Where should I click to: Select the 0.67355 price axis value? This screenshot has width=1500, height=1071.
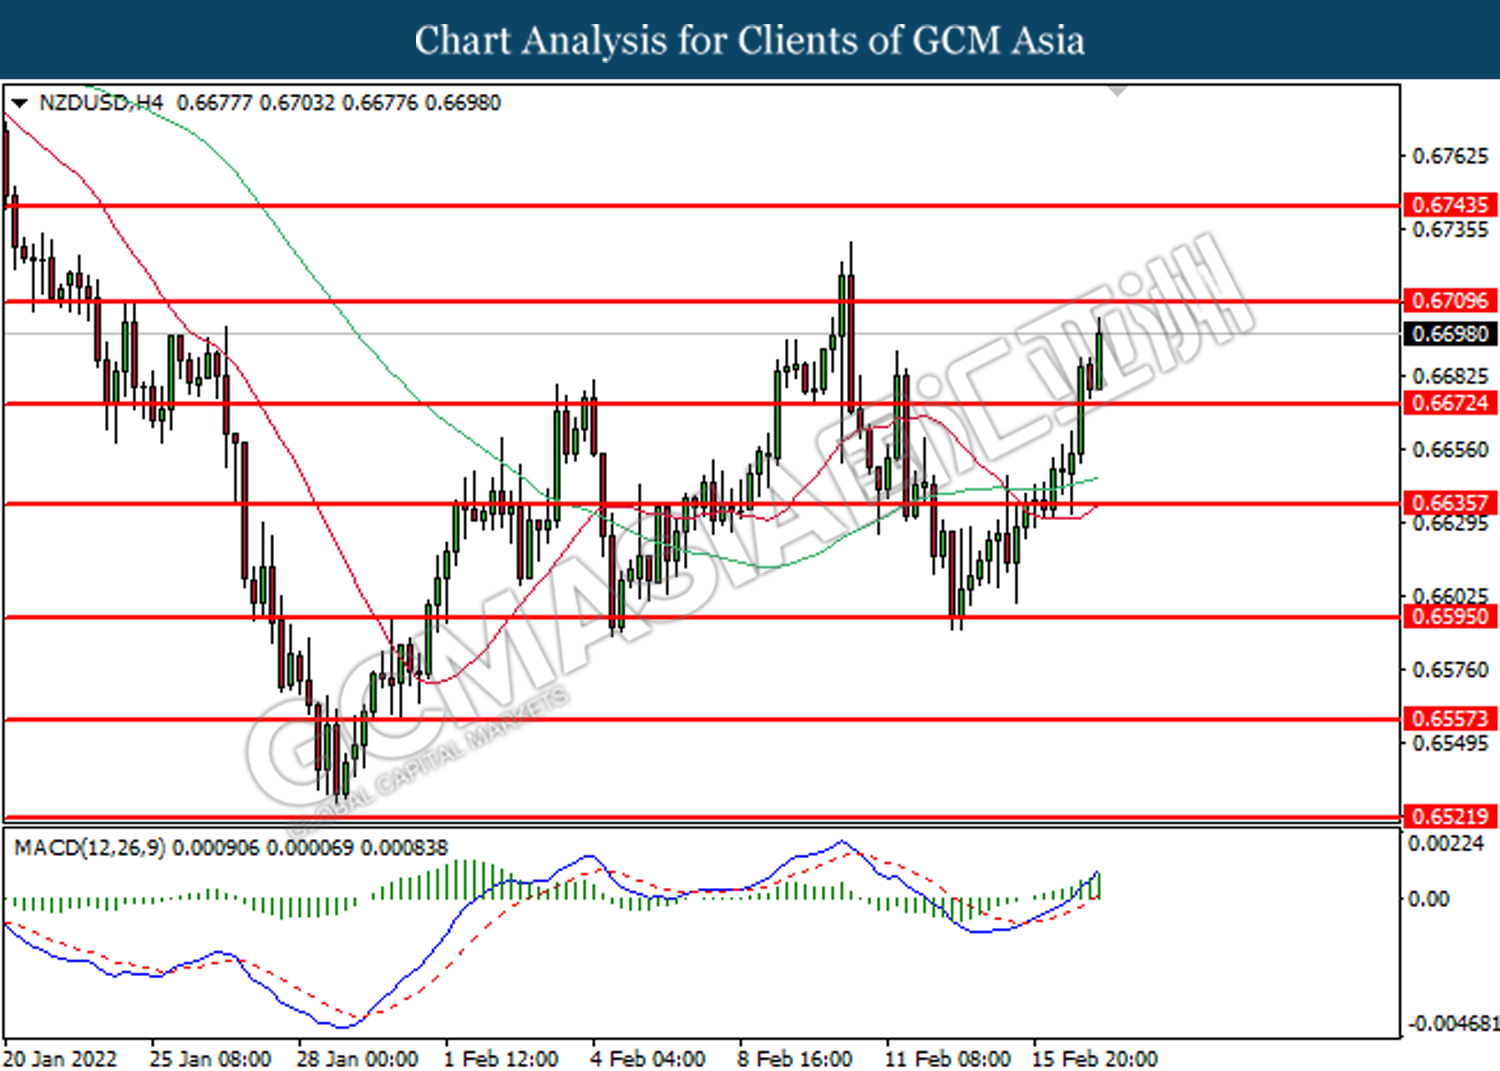(x=1450, y=230)
